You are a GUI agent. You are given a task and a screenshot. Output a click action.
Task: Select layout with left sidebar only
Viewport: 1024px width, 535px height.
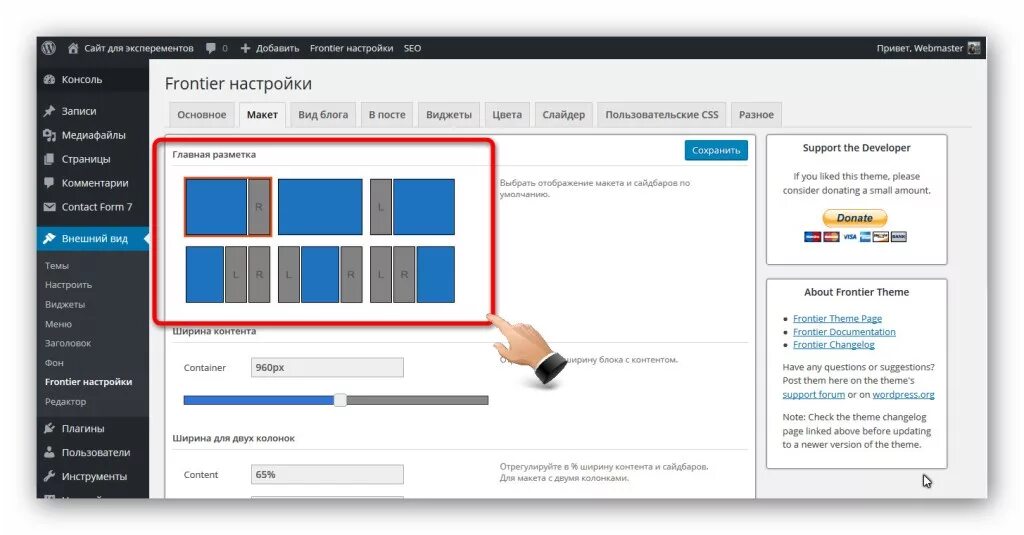point(412,206)
